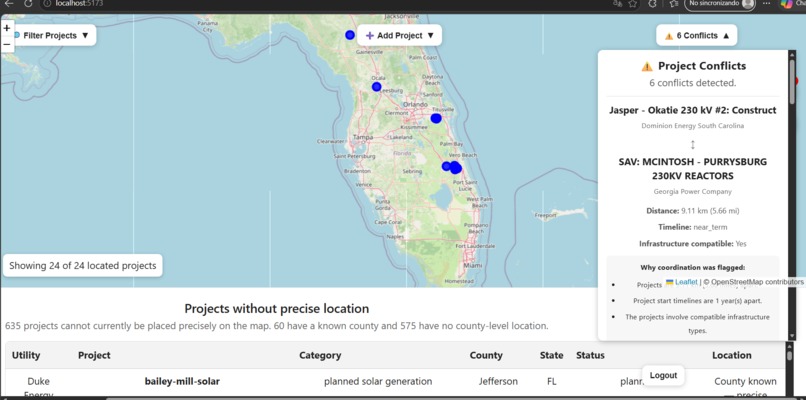Viewport: 806px width, 400px height.
Task: Click the Category column header
Action: (x=320, y=355)
